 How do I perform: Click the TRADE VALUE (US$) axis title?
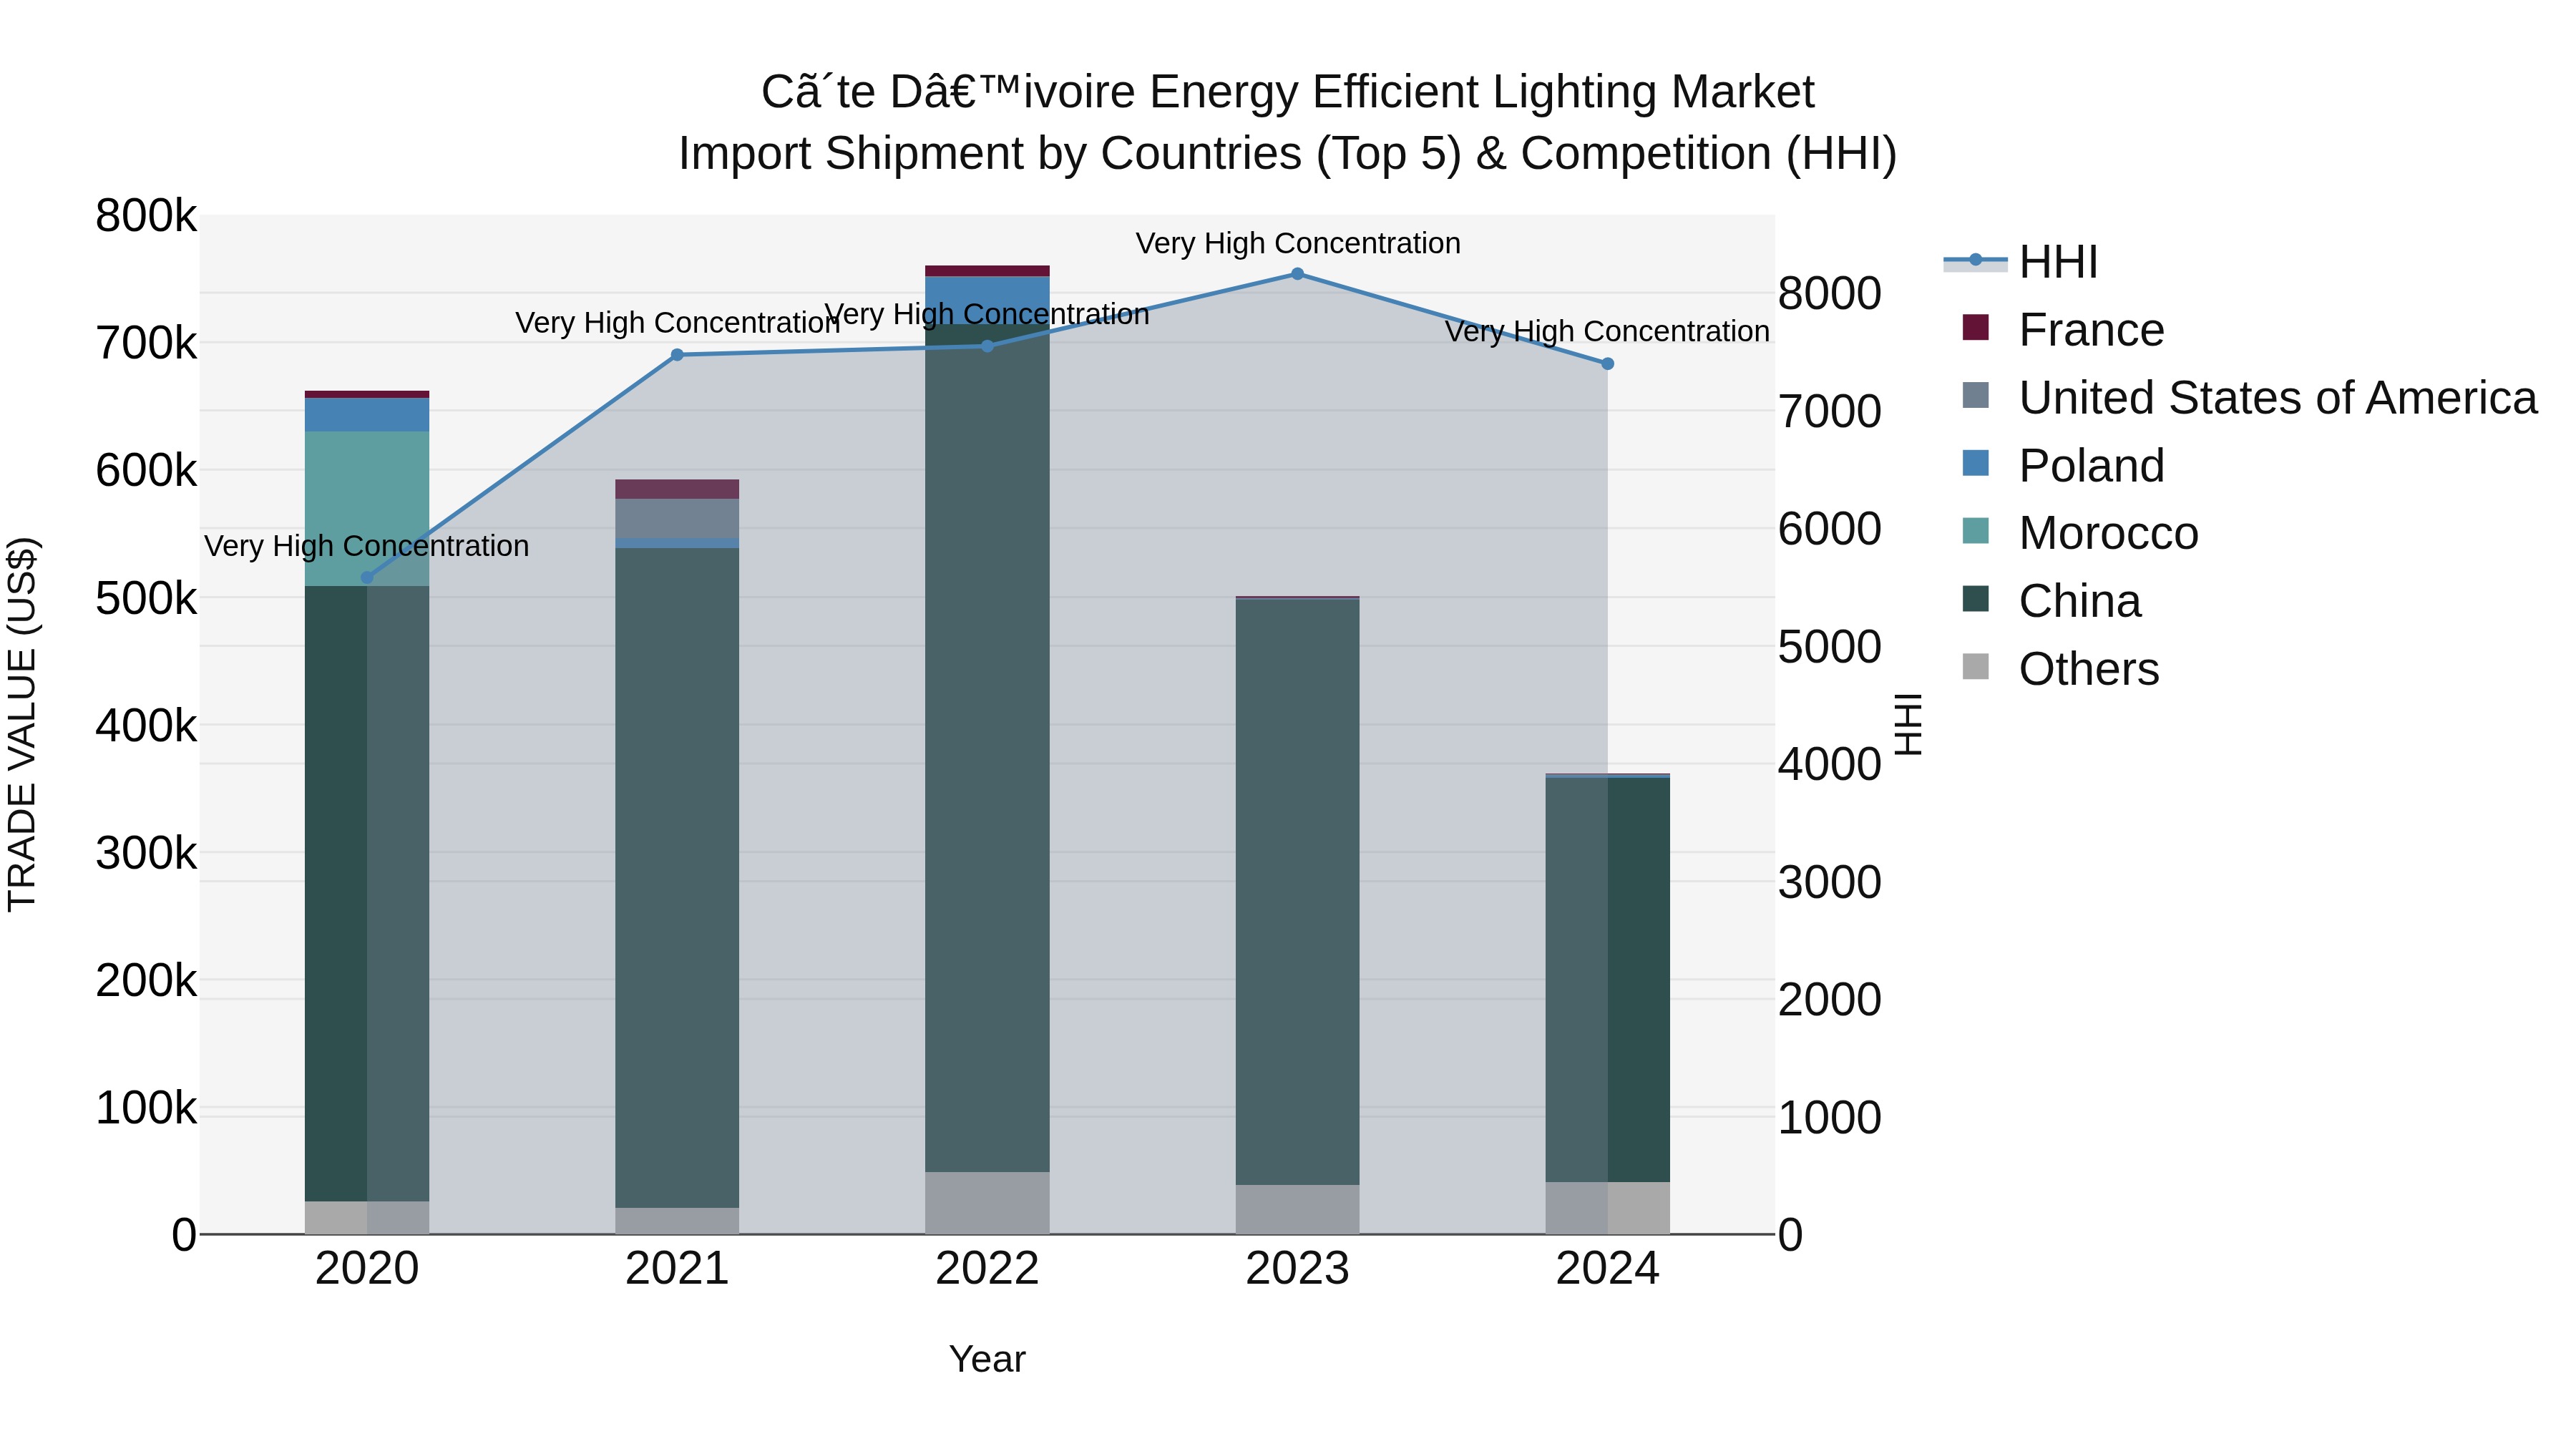(22, 724)
